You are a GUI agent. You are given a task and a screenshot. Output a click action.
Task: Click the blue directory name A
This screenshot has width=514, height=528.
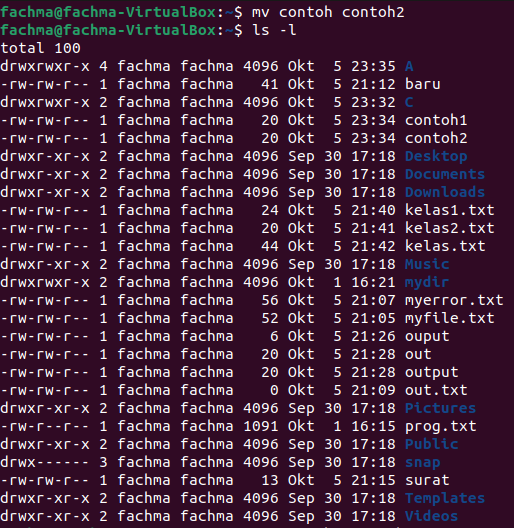point(409,66)
